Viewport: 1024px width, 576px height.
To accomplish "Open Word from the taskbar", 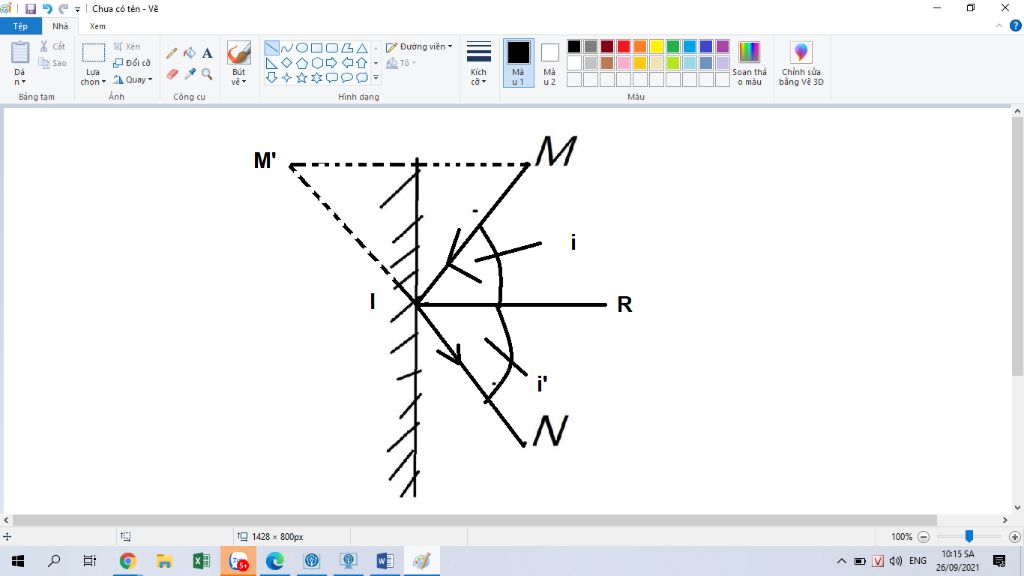I will [x=385, y=561].
